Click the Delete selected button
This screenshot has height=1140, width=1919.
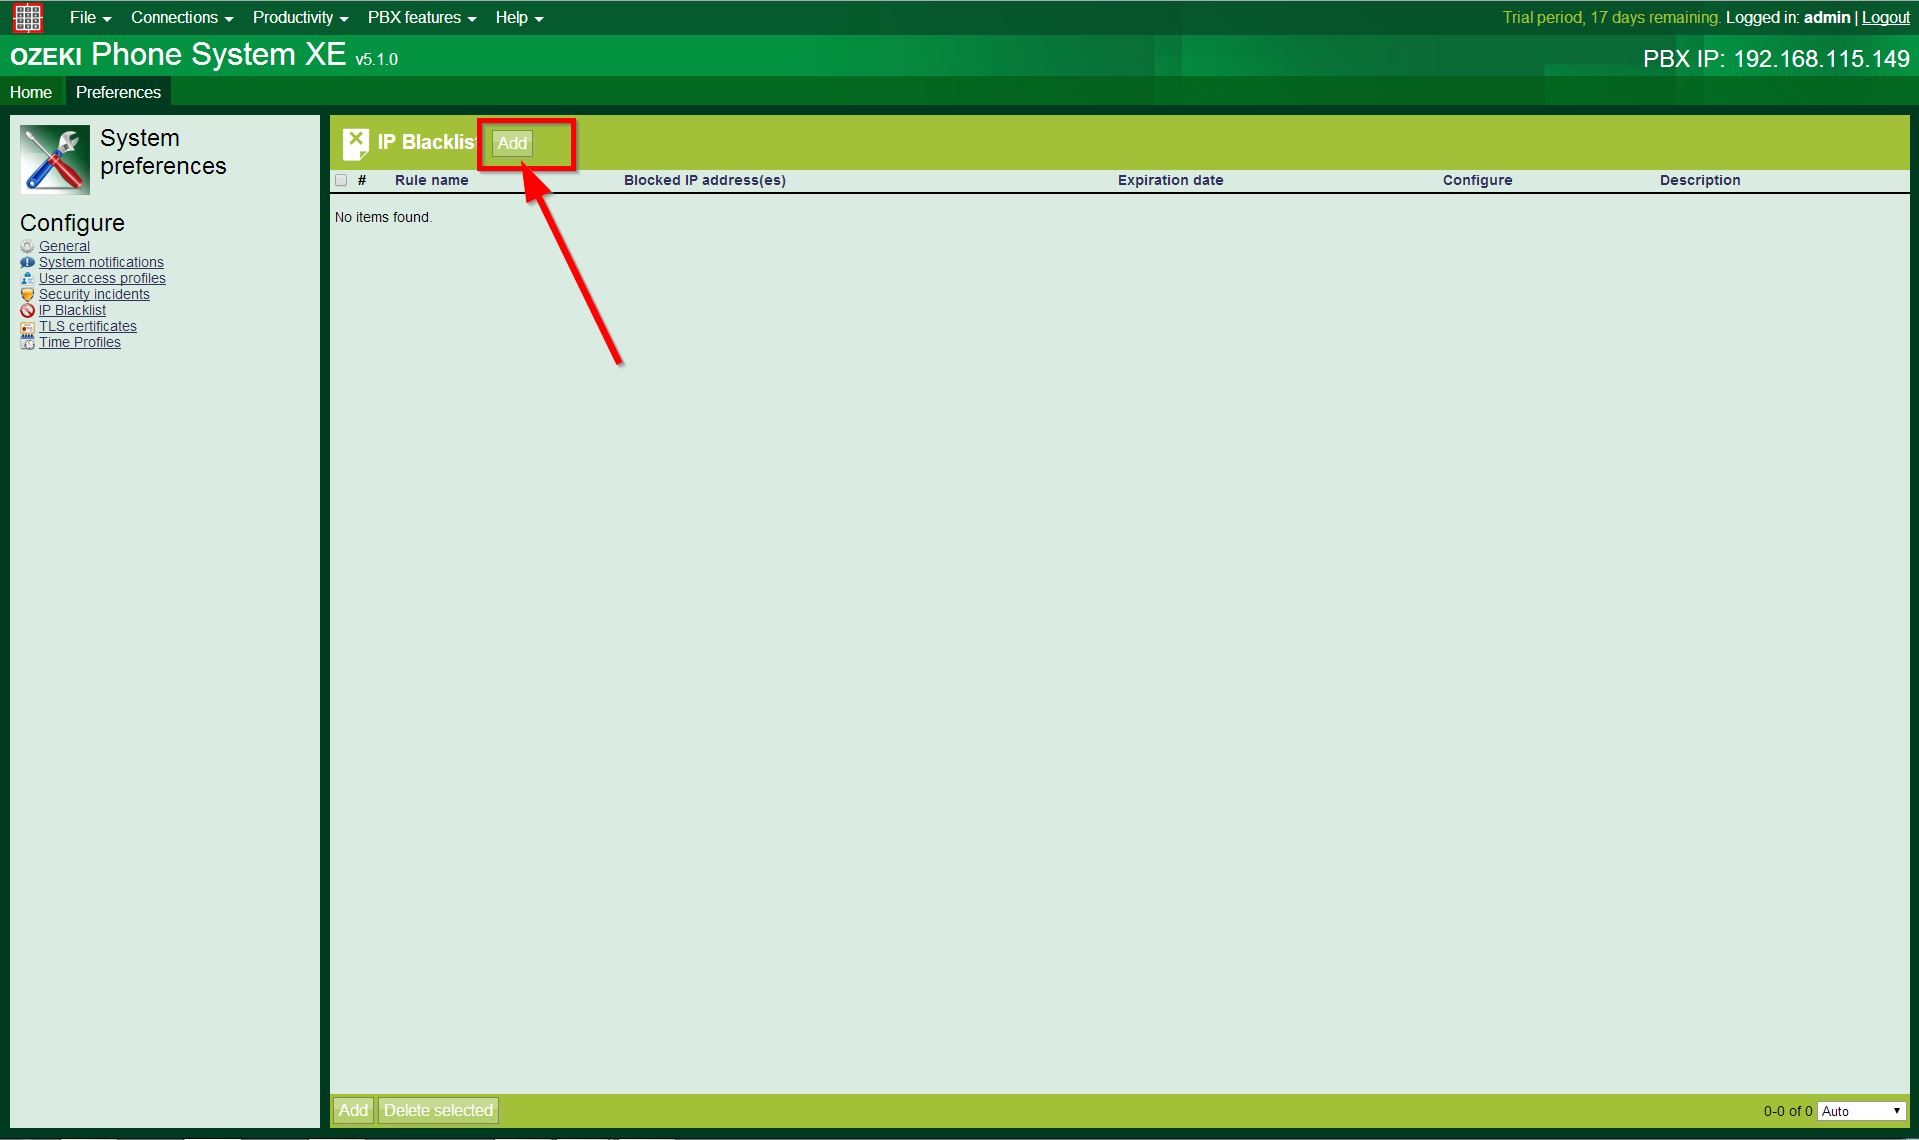point(438,1111)
